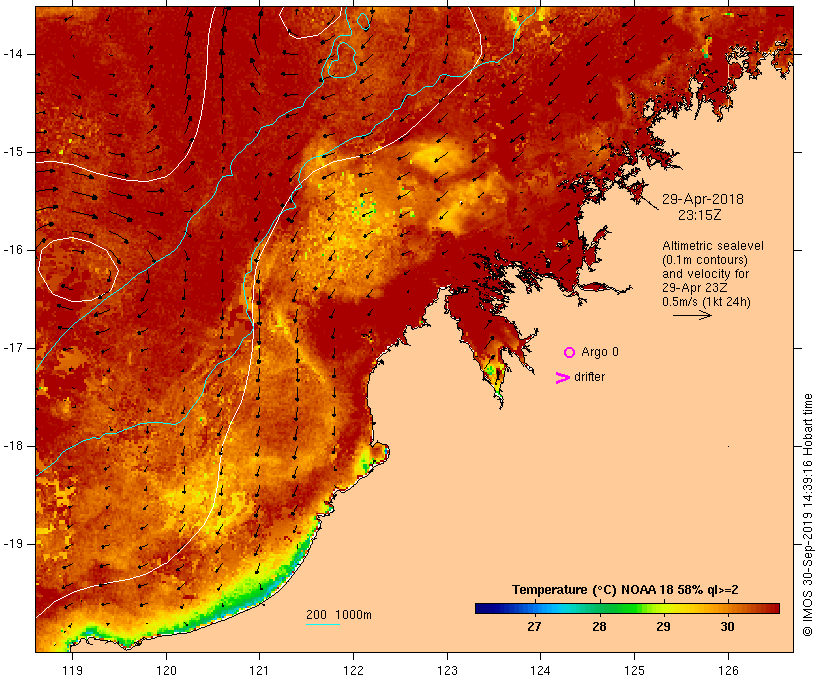Click longitude label '126'
Screen dimensions: 820x680
point(728,671)
